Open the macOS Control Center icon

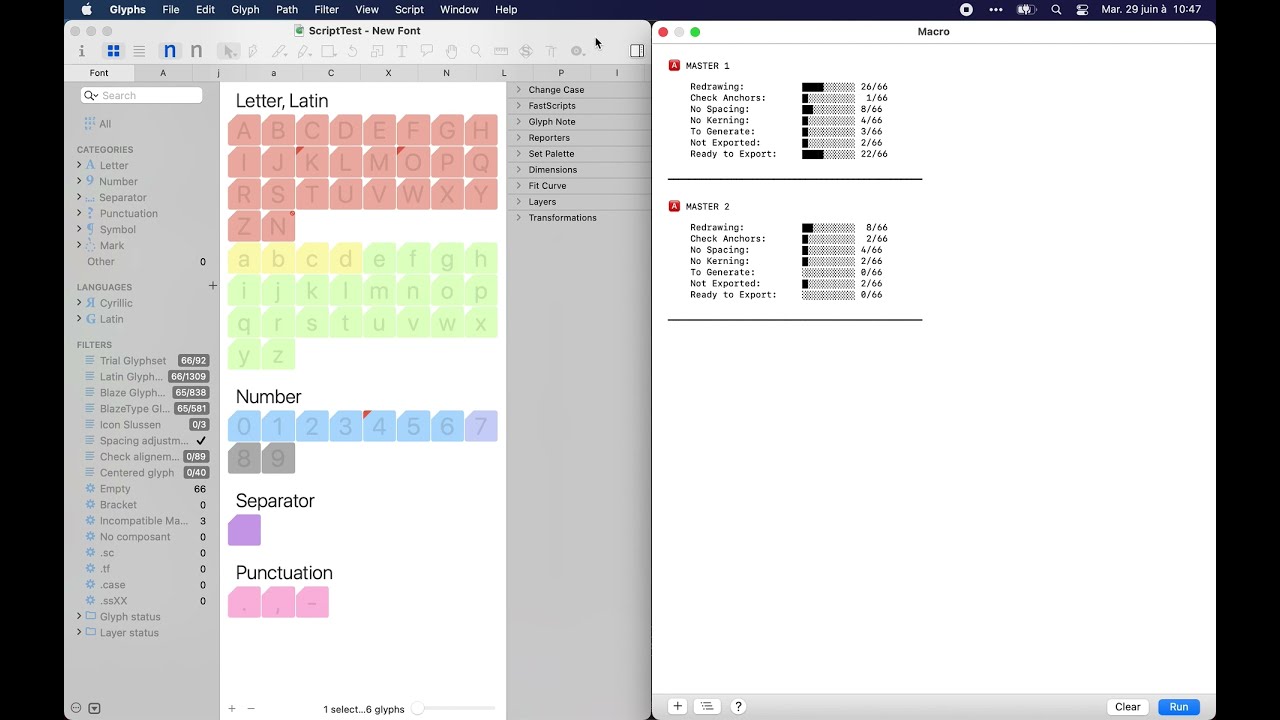(1082, 10)
